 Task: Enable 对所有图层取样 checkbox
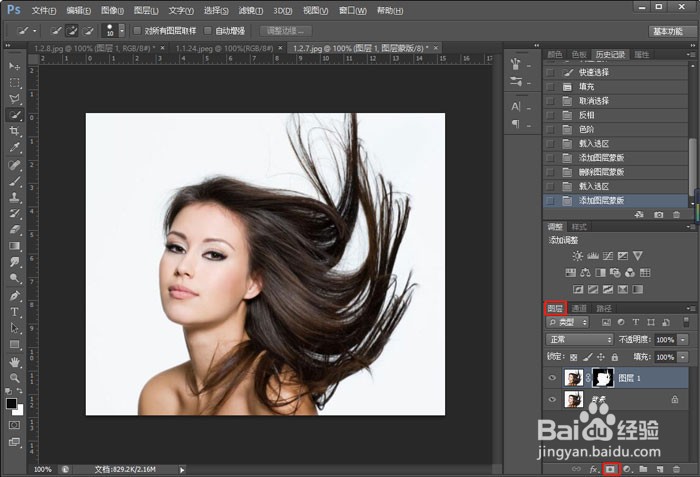click(138, 30)
